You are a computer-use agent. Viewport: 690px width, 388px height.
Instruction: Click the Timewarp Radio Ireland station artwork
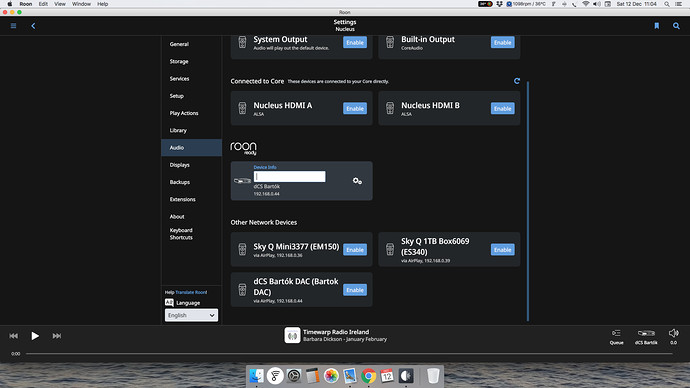point(292,335)
